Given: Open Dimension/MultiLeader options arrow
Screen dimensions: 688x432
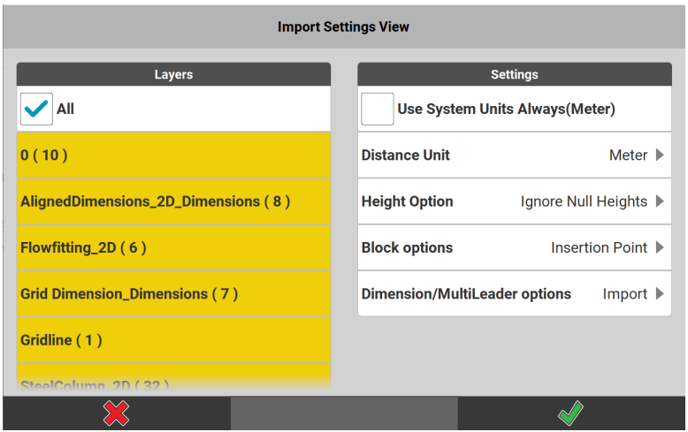Looking at the screenshot, I should point(660,294).
